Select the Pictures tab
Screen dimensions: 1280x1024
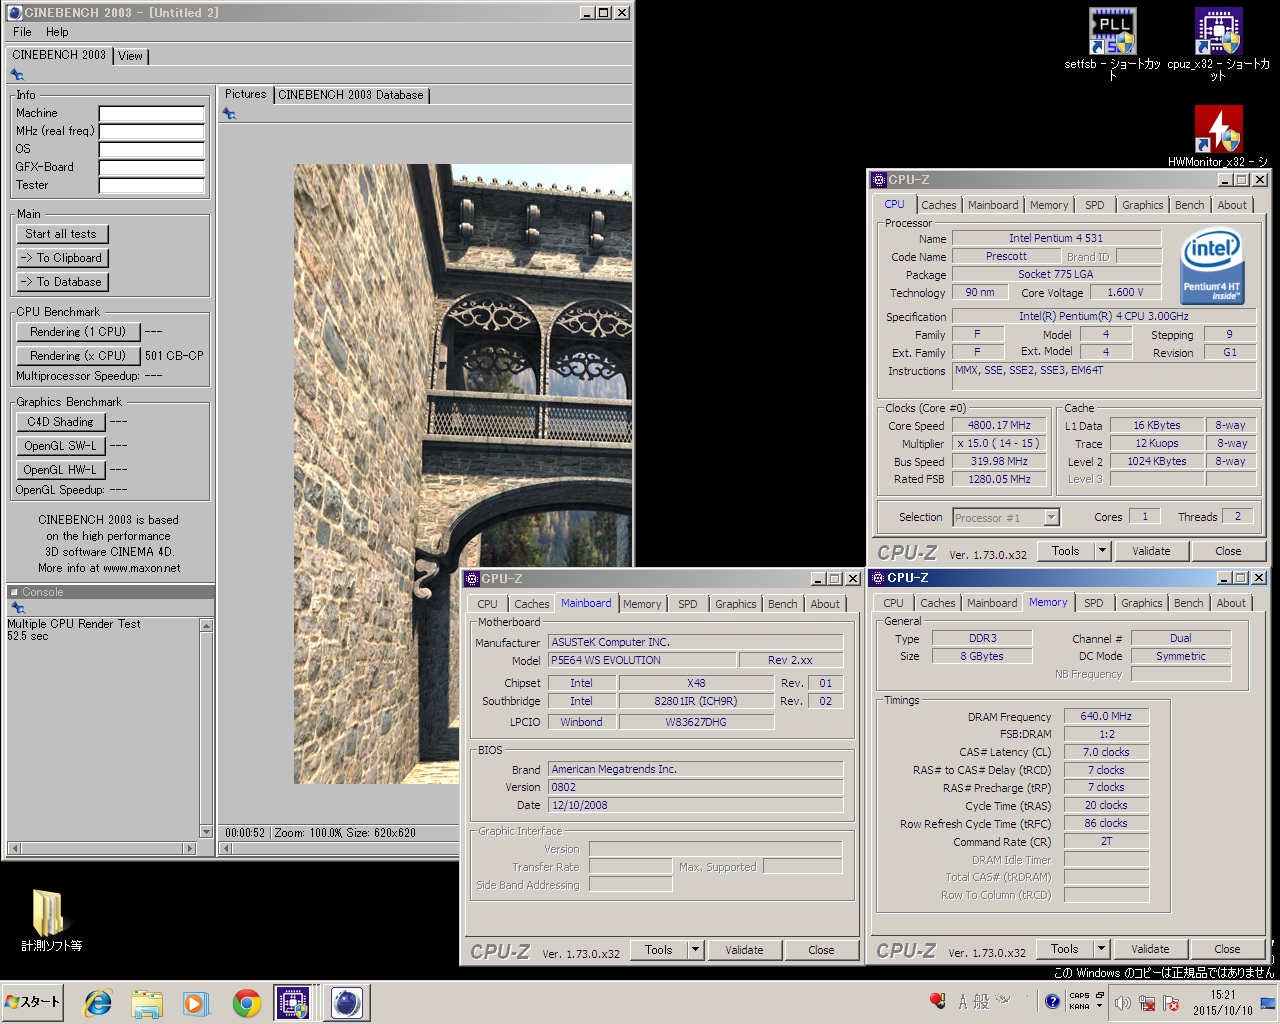point(245,94)
